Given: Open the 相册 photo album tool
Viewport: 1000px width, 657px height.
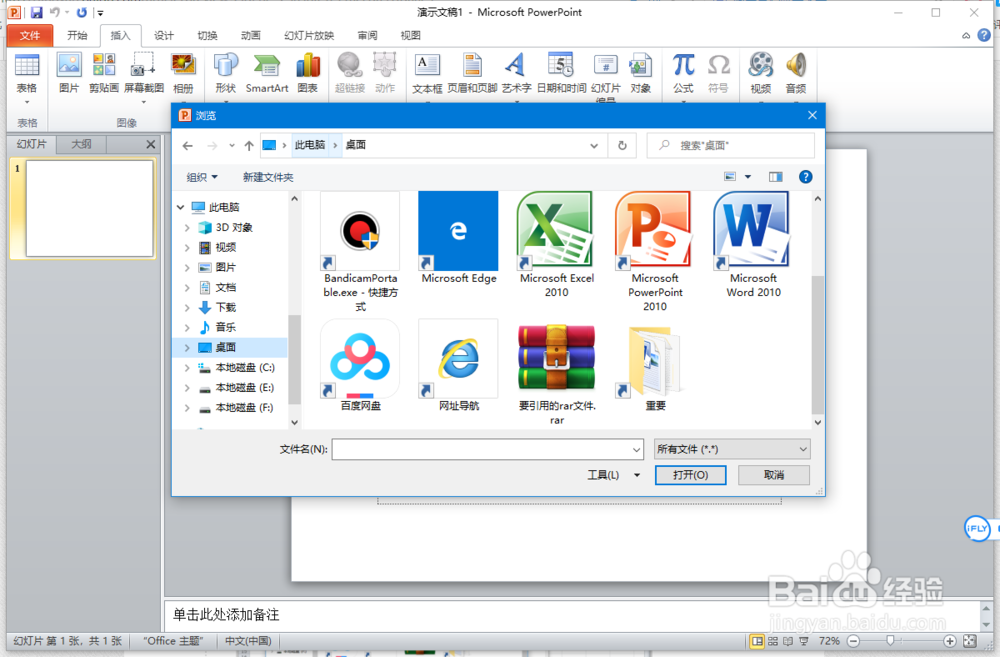Looking at the screenshot, I should tap(183, 73).
